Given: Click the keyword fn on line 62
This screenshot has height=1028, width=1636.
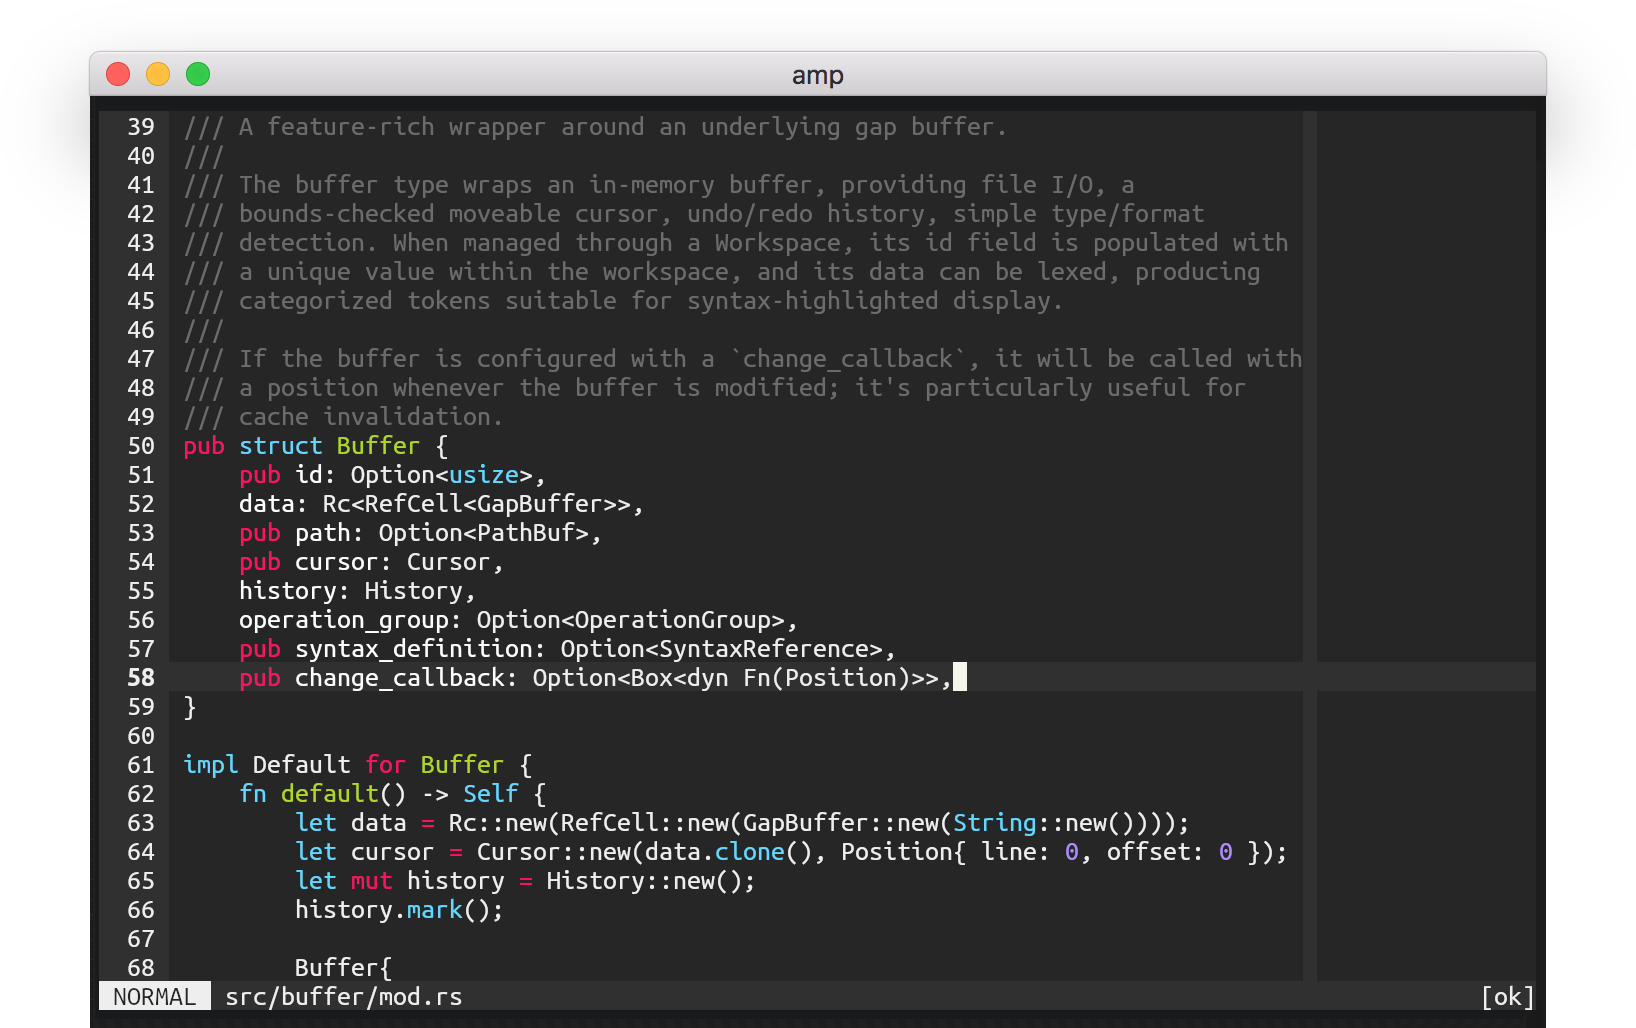Looking at the screenshot, I should 253,793.
